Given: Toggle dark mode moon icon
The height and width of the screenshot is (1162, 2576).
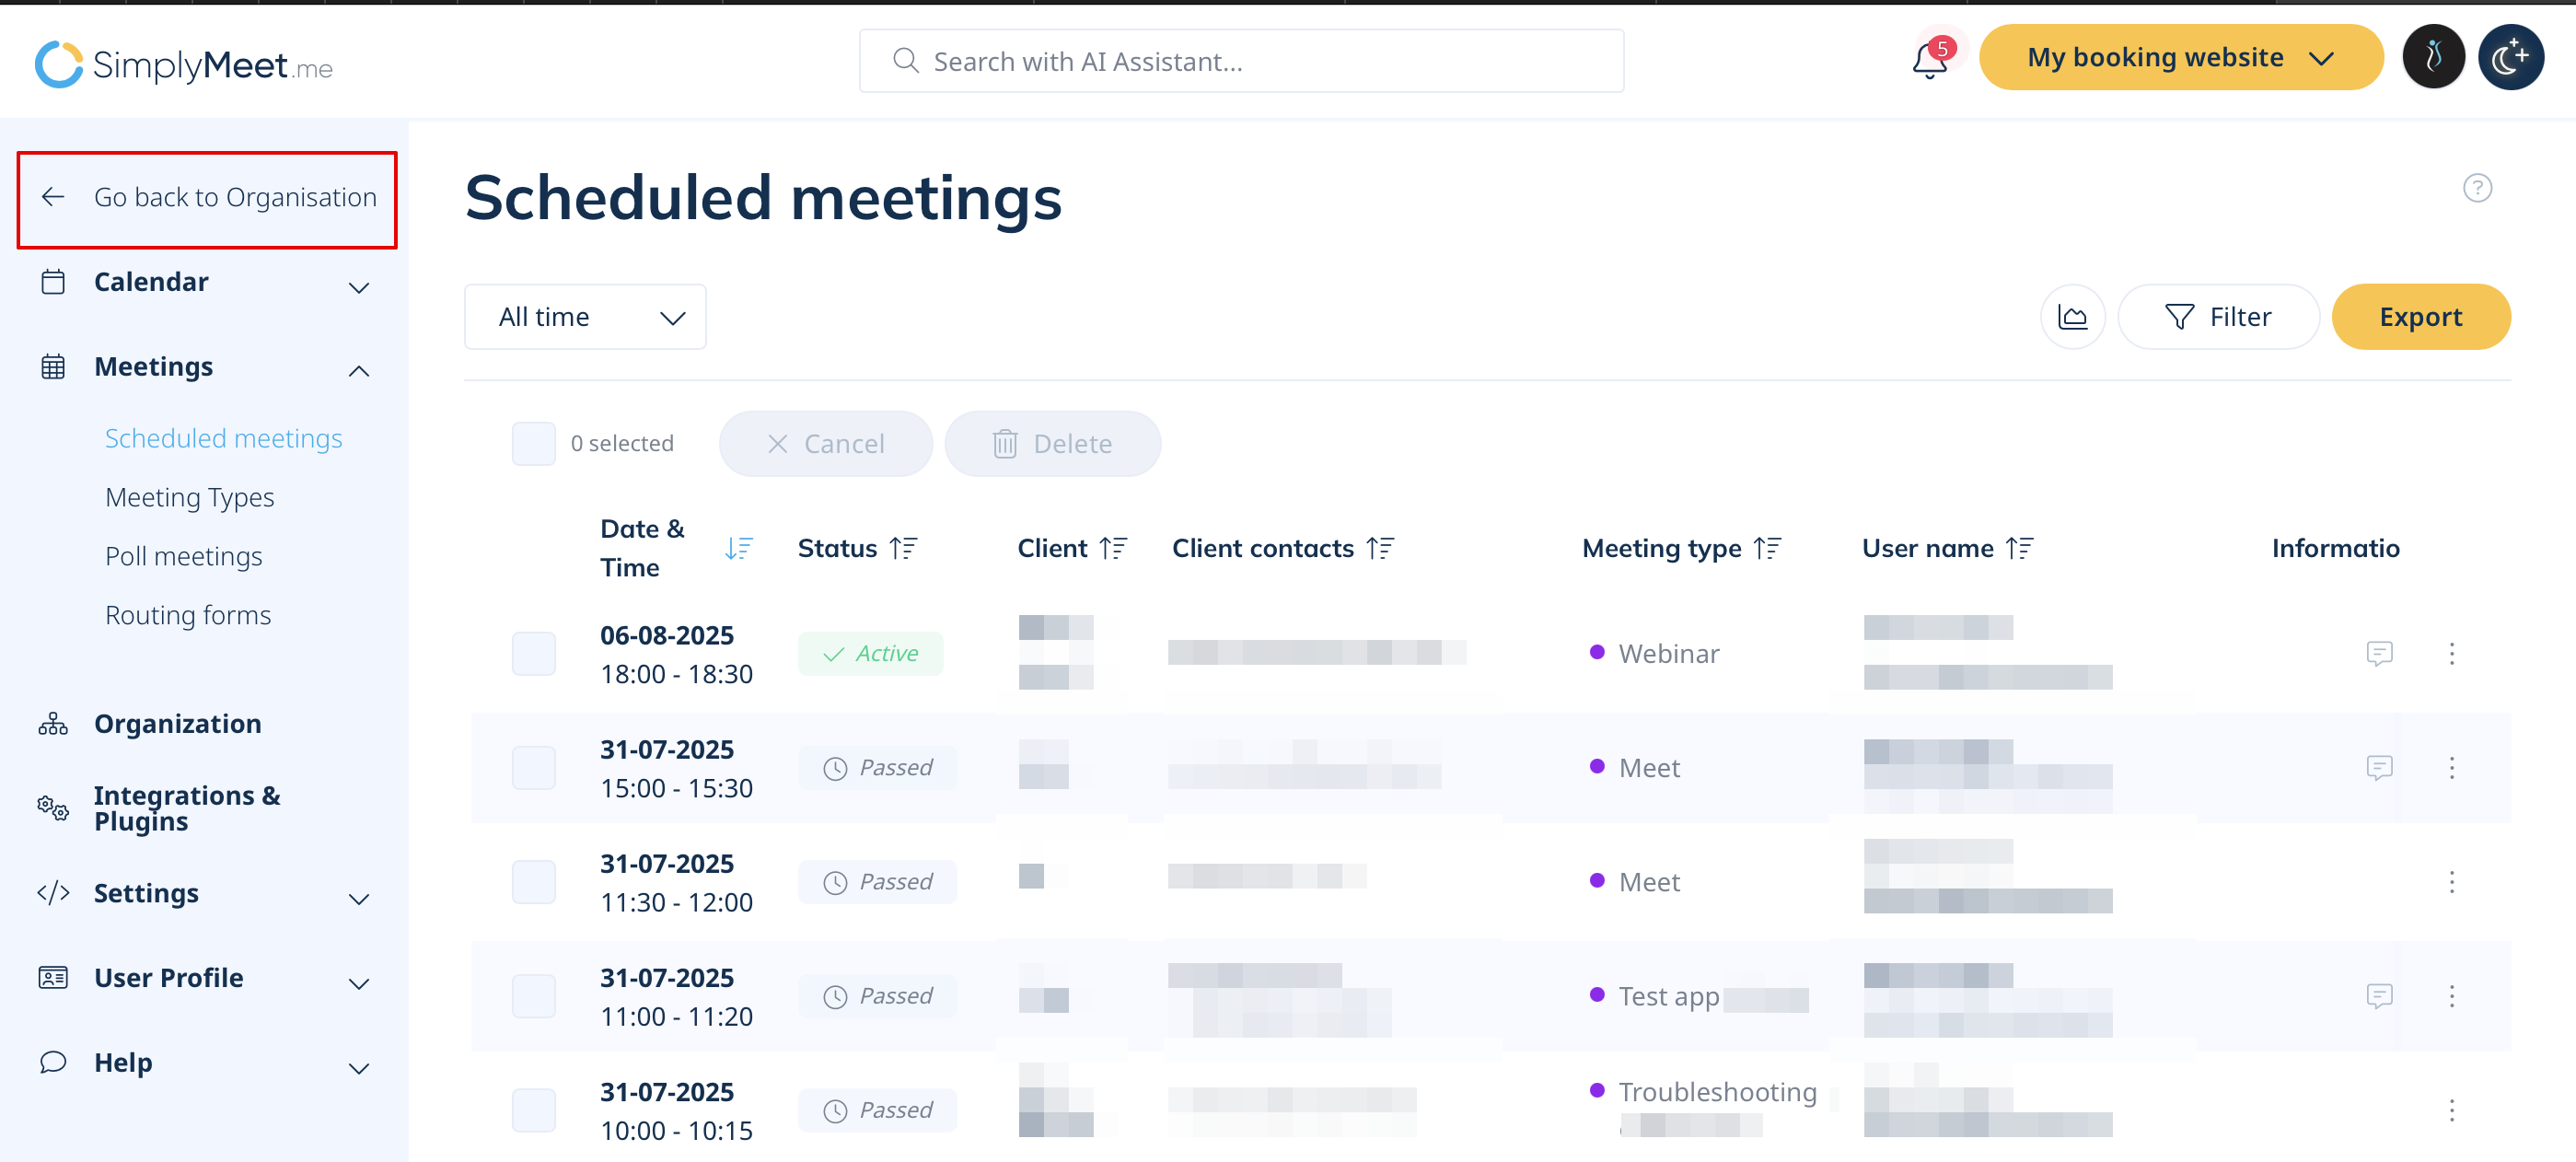Looking at the screenshot, I should (x=2510, y=58).
